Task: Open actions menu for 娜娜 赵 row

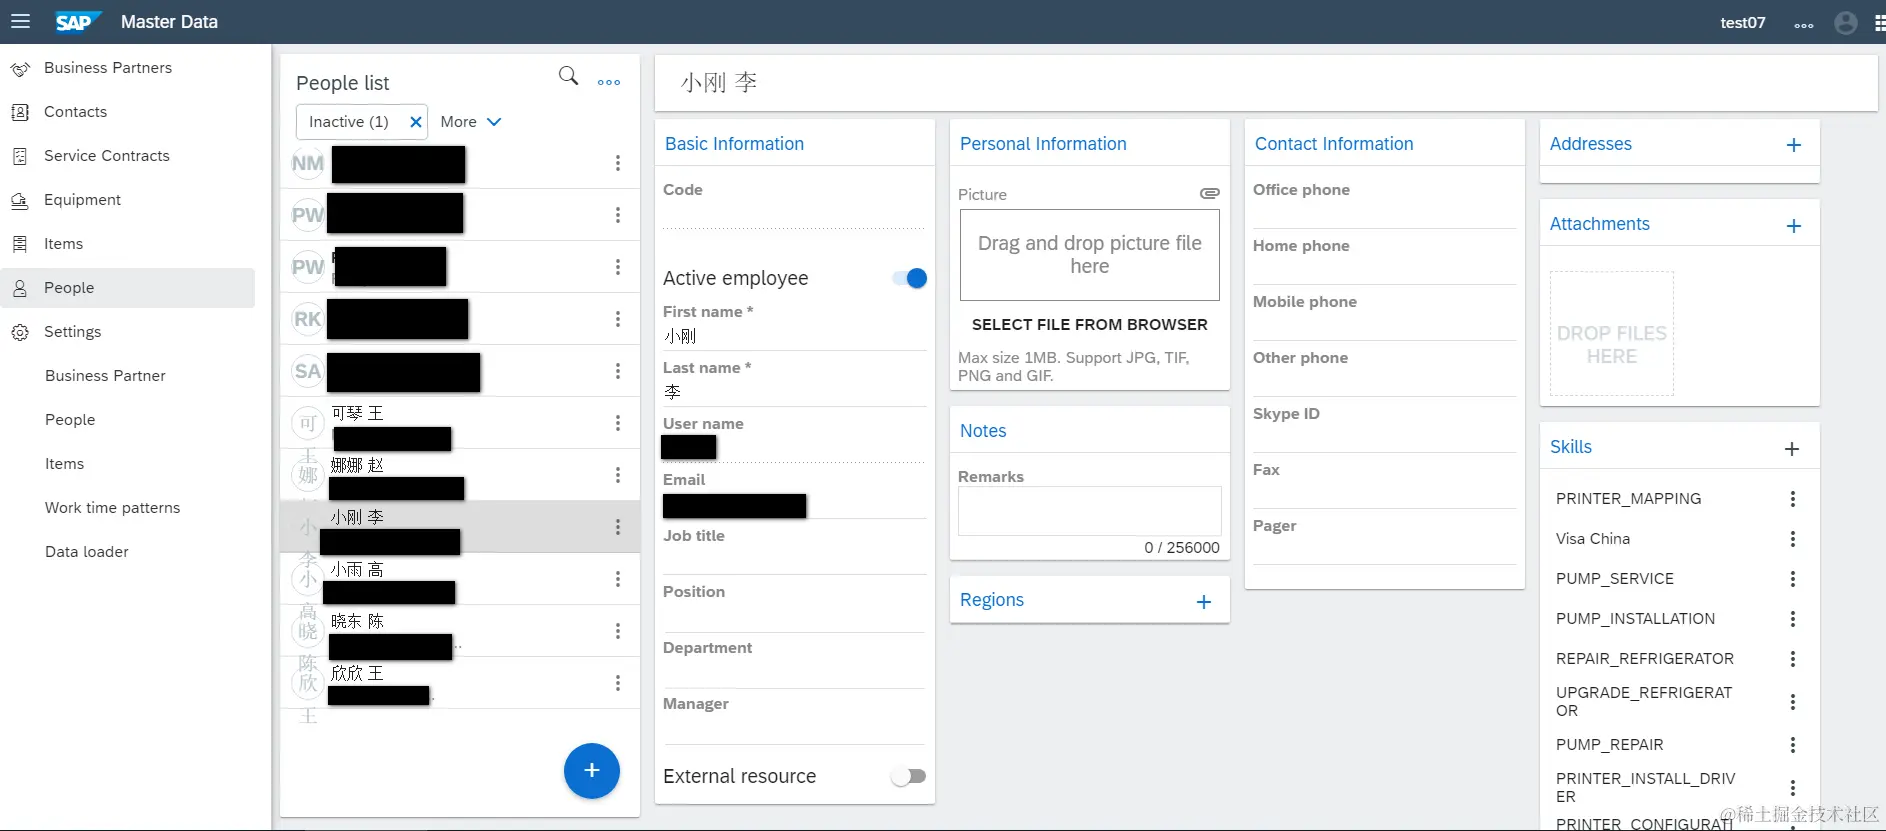Action: click(x=618, y=475)
